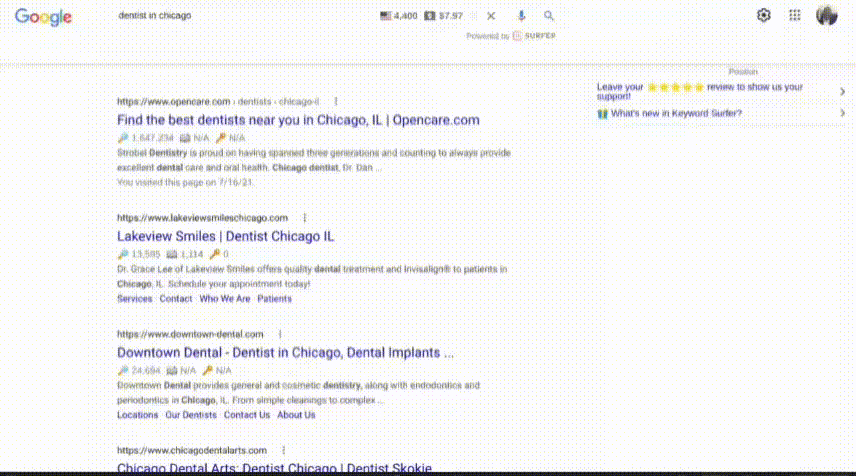Open Google settings gear

763,15
